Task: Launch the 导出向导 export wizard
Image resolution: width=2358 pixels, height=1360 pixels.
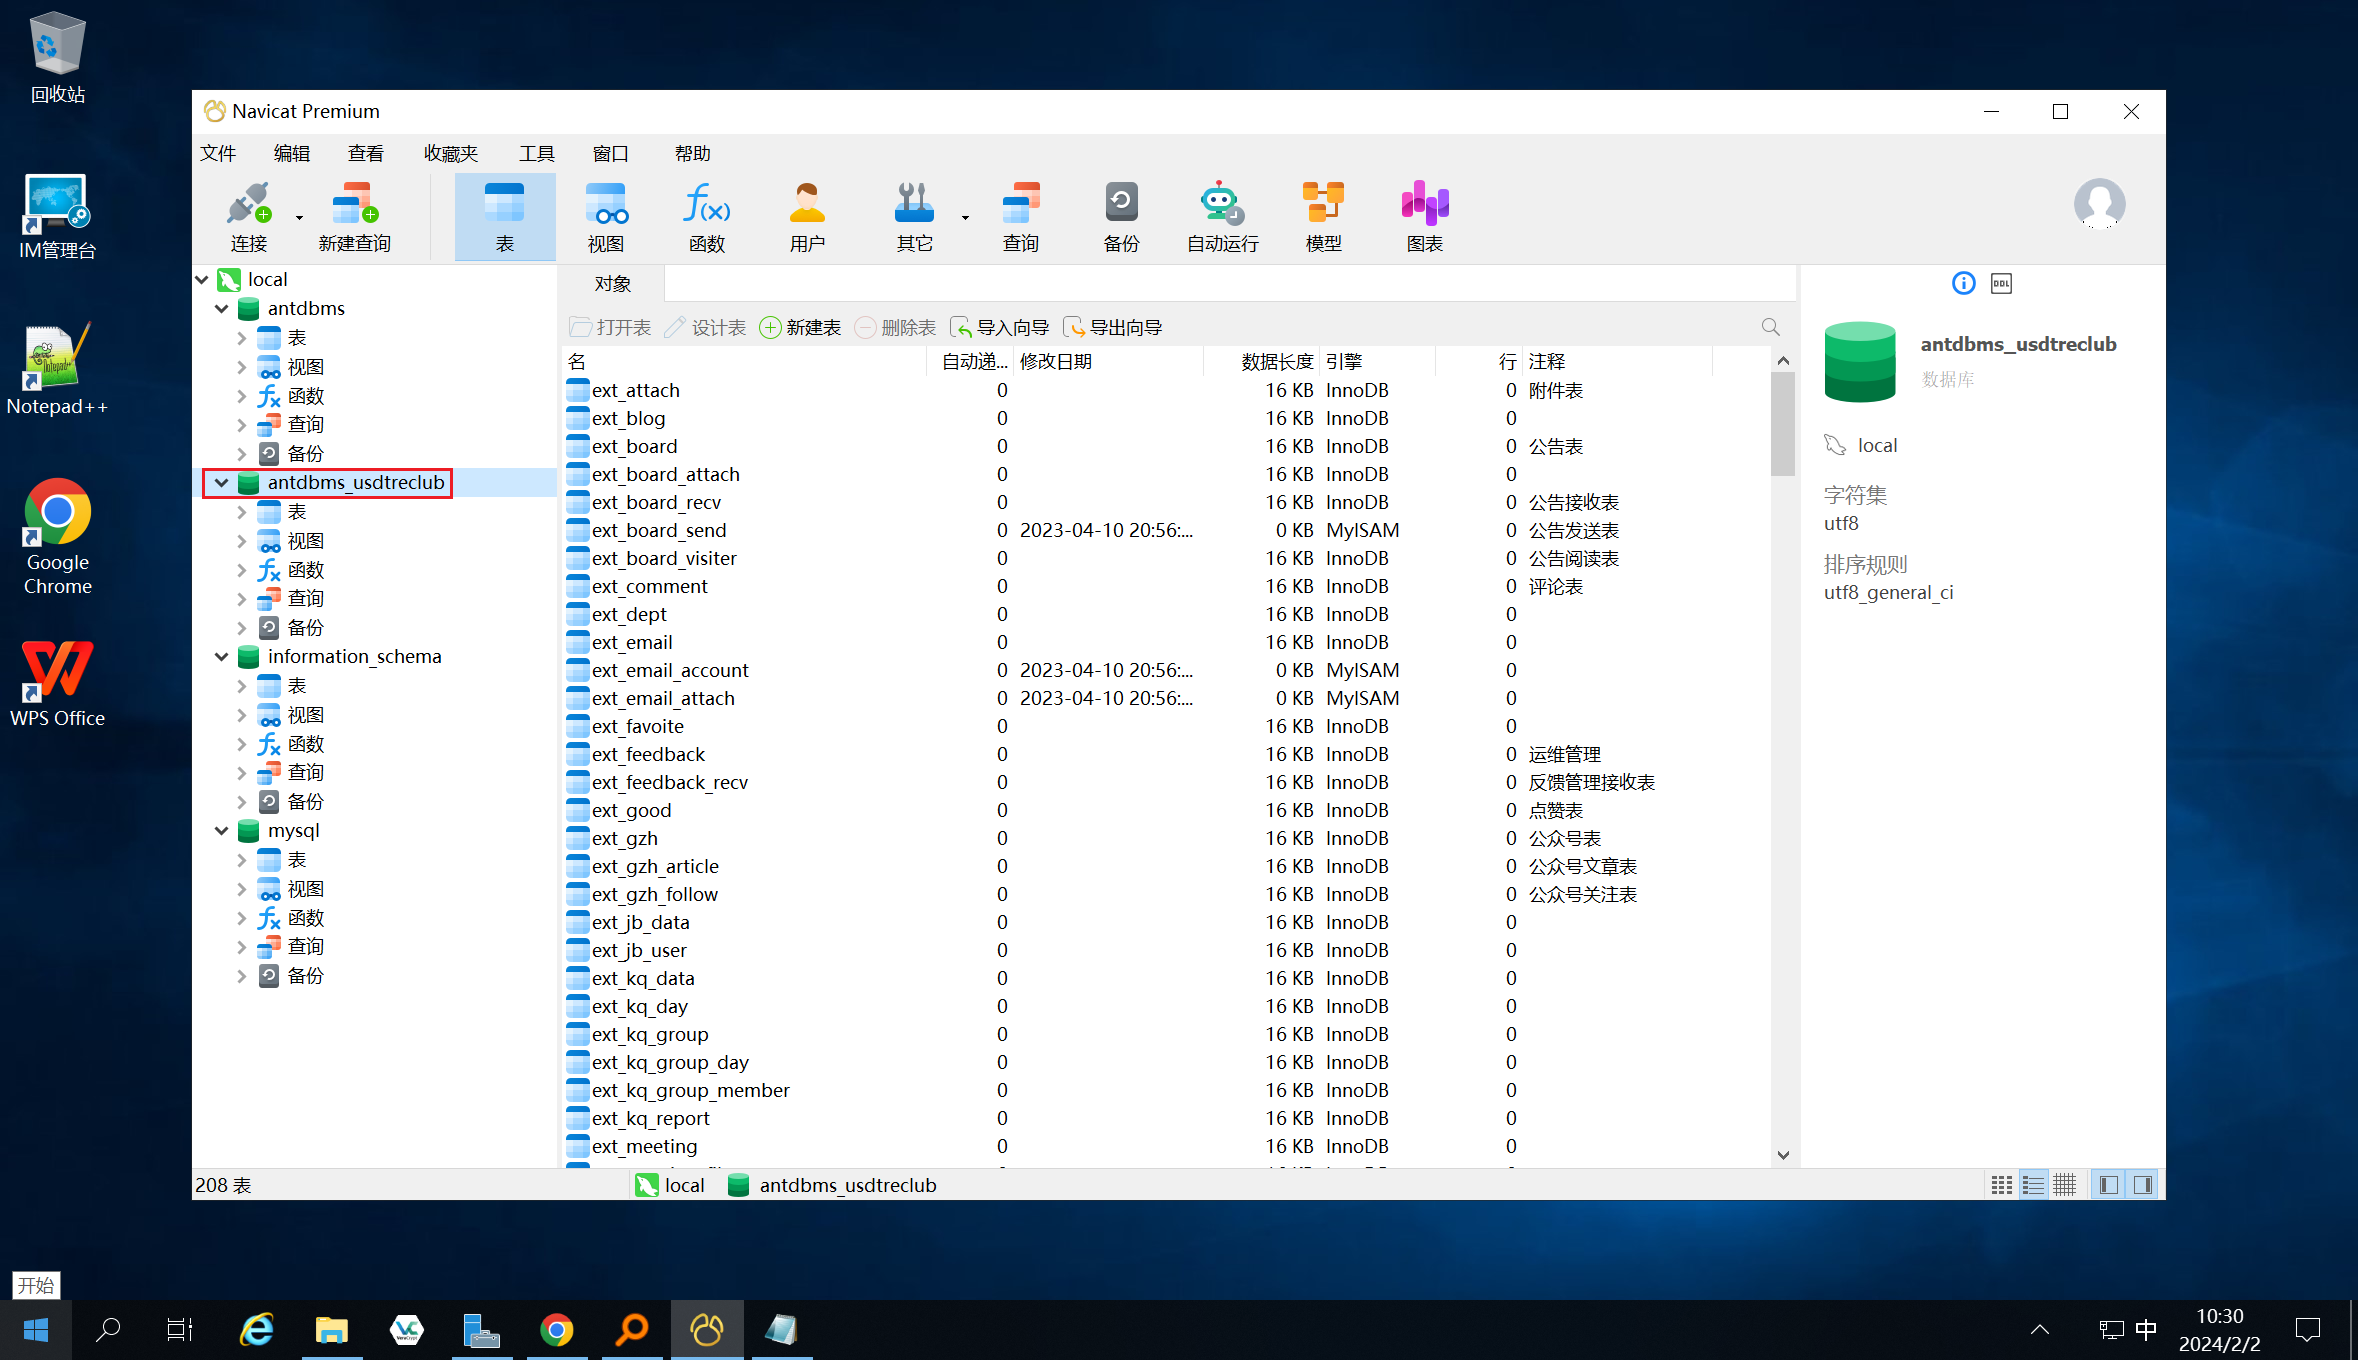Action: click(x=1112, y=328)
